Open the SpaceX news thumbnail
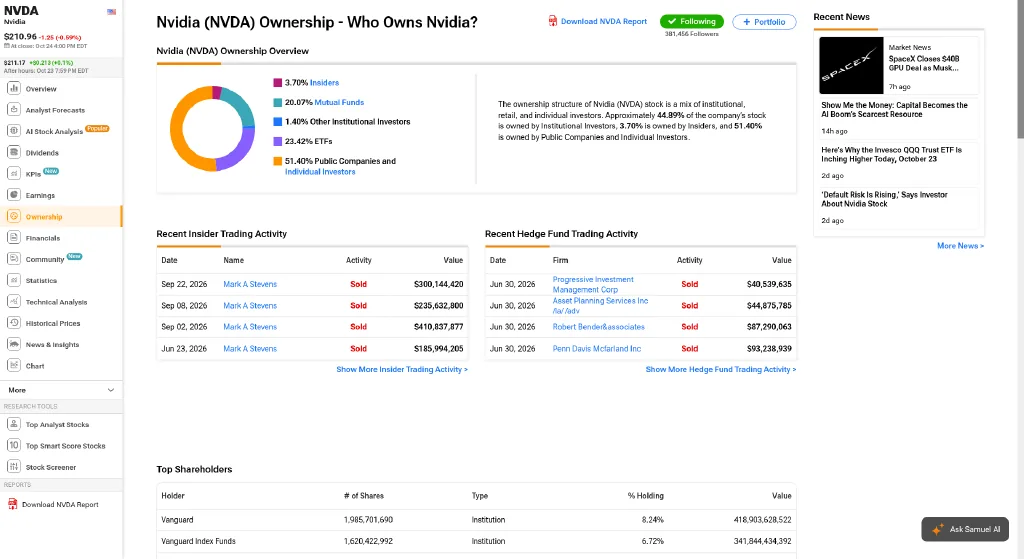 pyautogui.click(x=851, y=65)
